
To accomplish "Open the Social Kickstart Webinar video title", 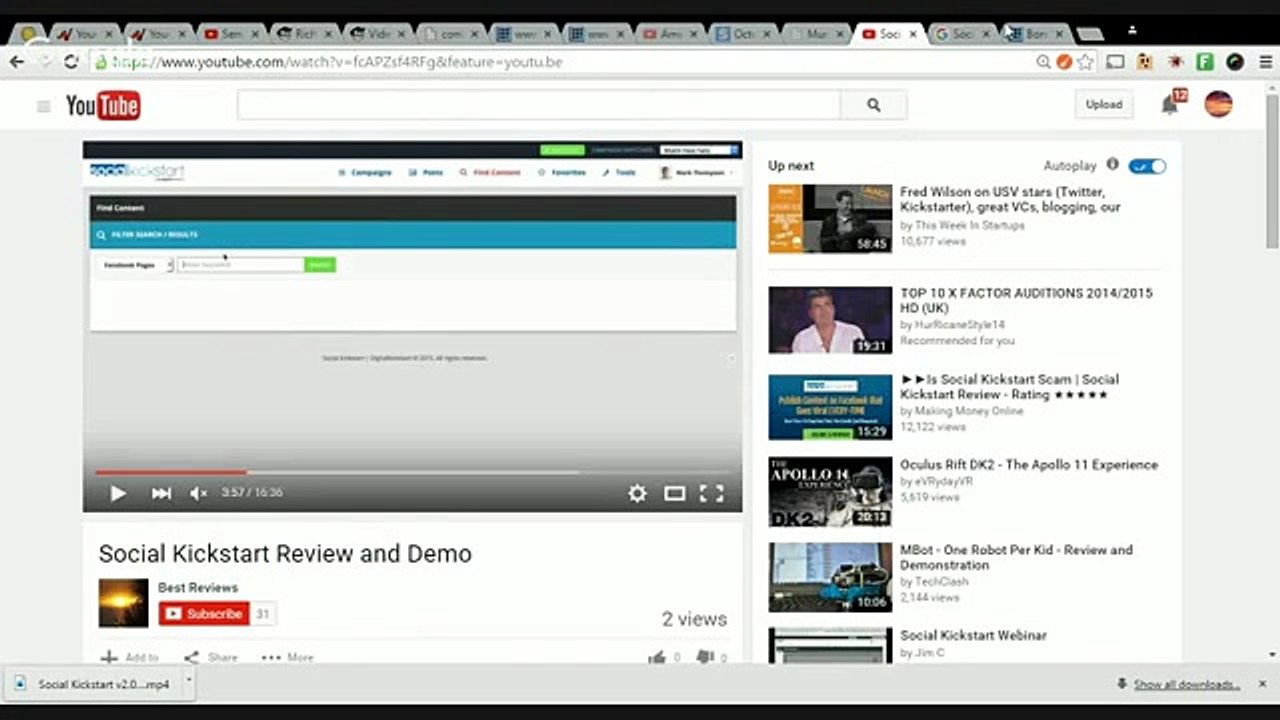I will pyautogui.click(x=973, y=635).
